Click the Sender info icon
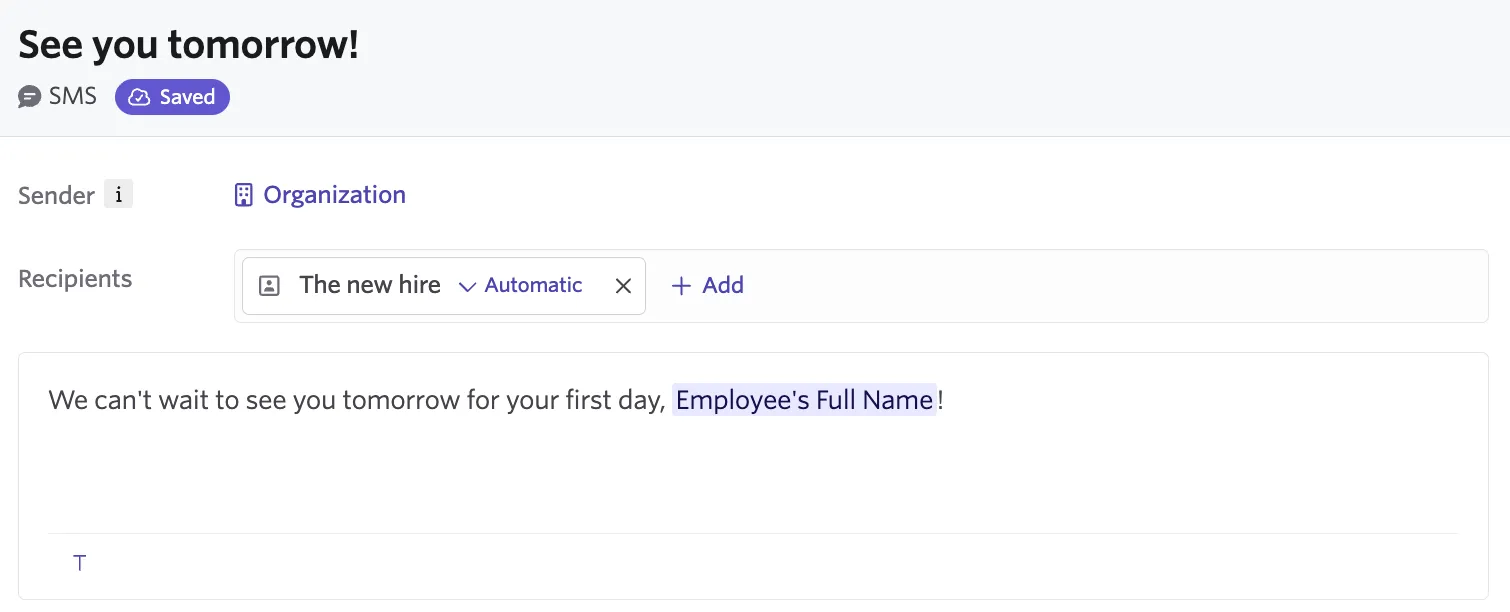The width and height of the screenshot is (1510, 612). pyautogui.click(x=118, y=195)
